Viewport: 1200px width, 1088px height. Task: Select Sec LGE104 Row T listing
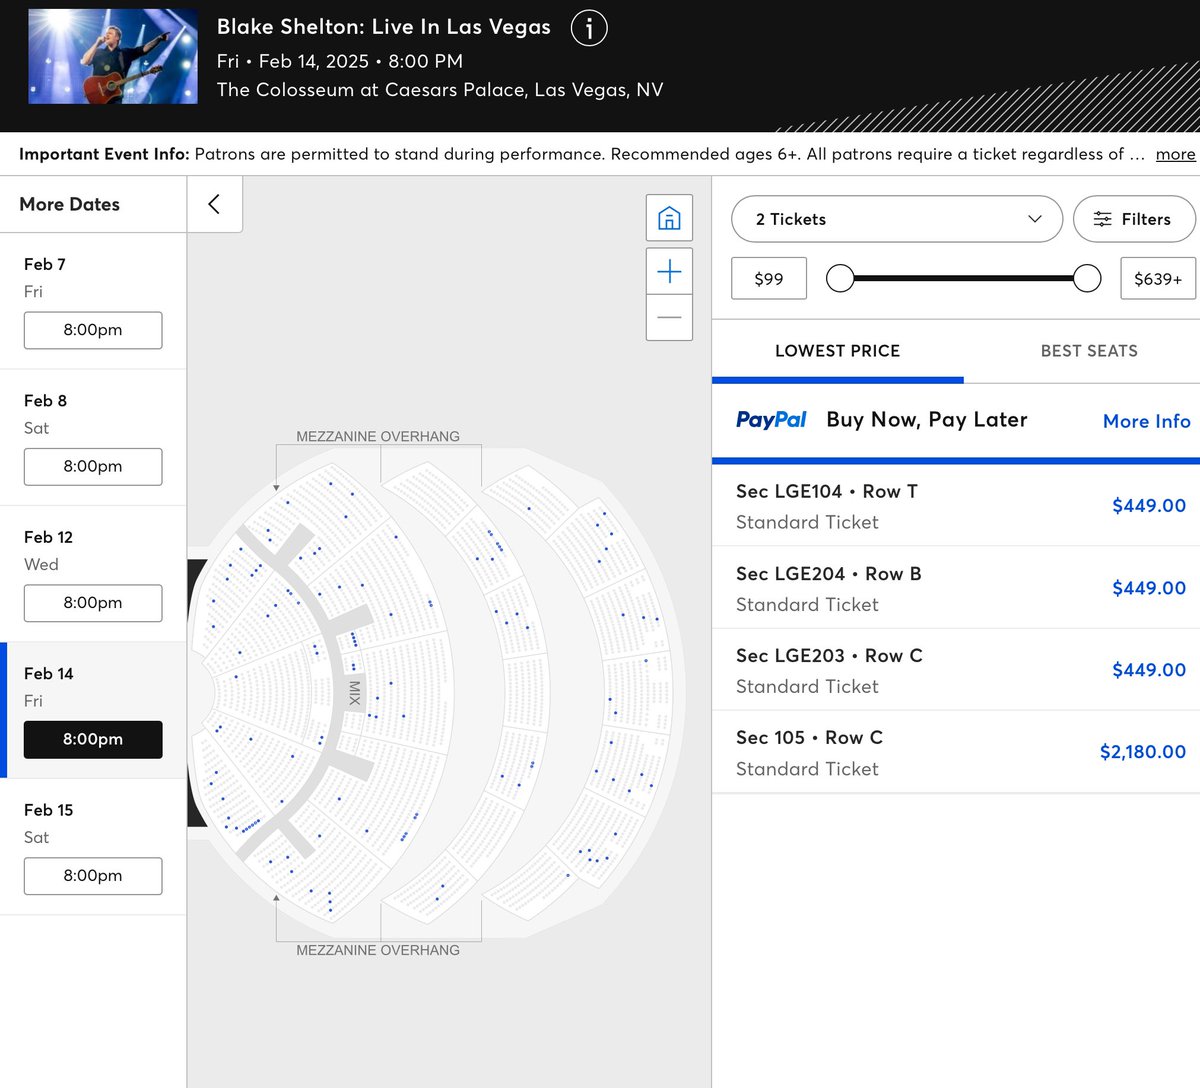[x=956, y=506]
